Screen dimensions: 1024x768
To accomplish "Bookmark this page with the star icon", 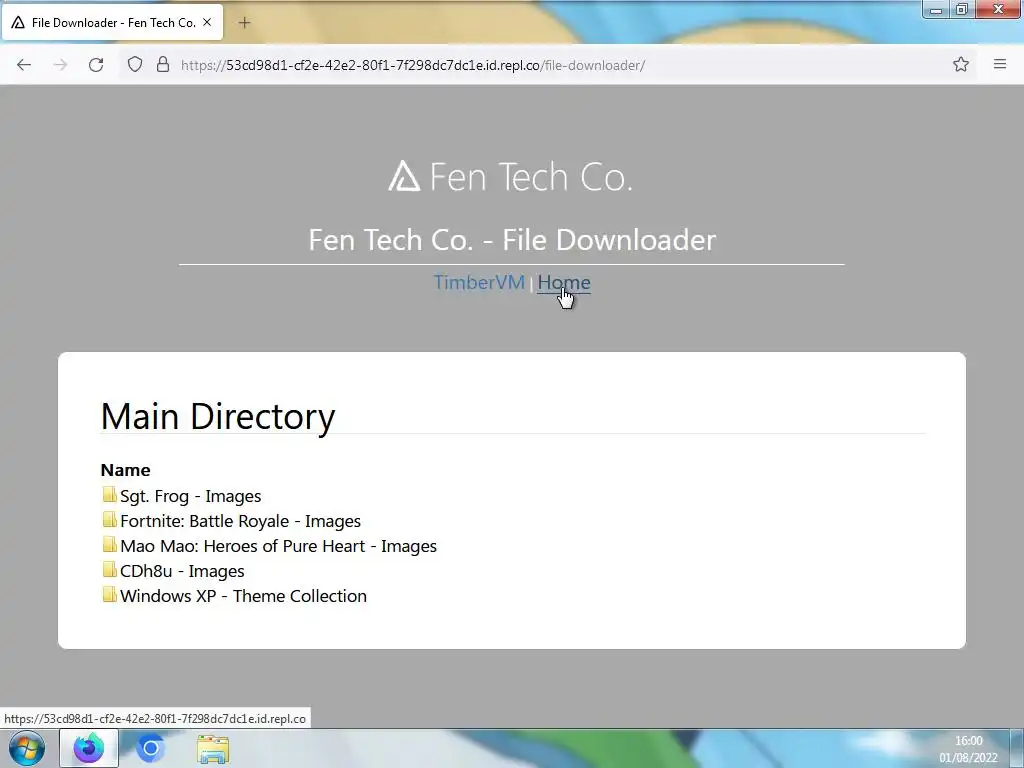I will (x=960, y=64).
